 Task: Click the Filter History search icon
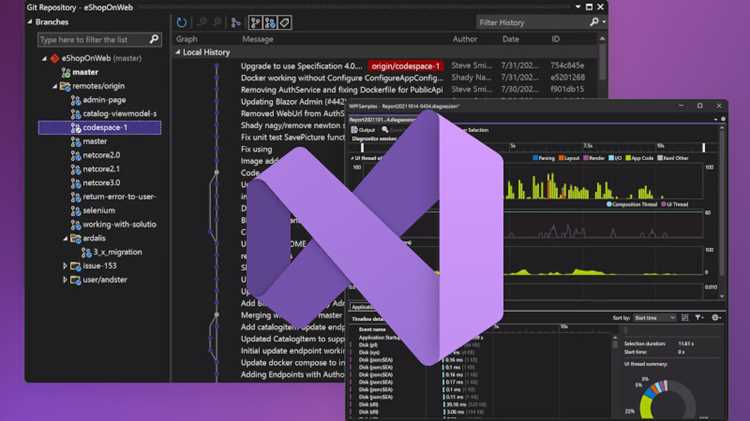[594, 22]
